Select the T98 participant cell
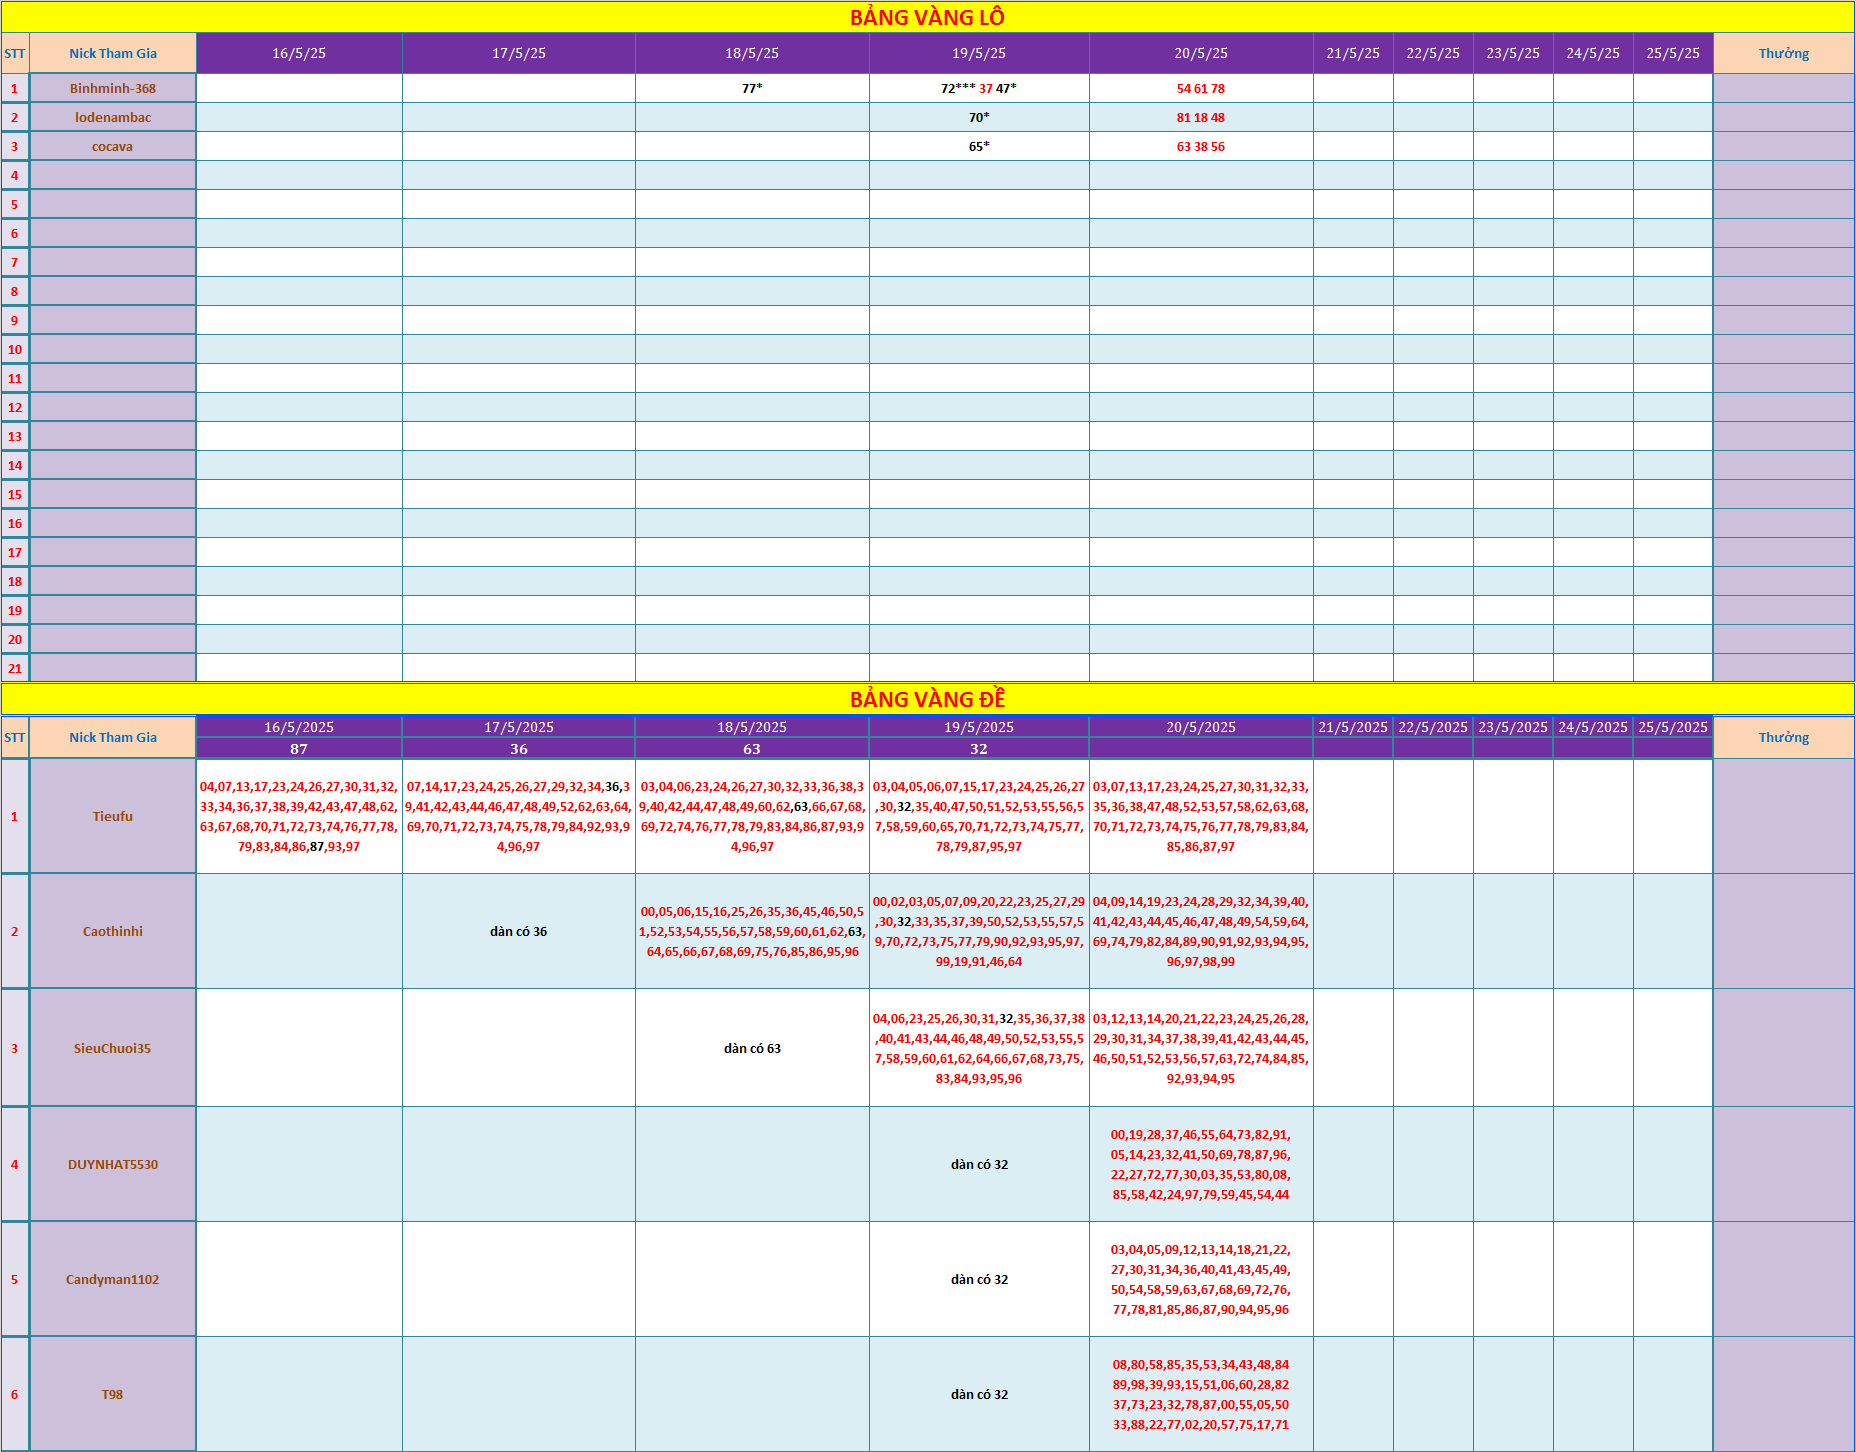Viewport: 1856px width, 1452px height. [x=113, y=1394]
